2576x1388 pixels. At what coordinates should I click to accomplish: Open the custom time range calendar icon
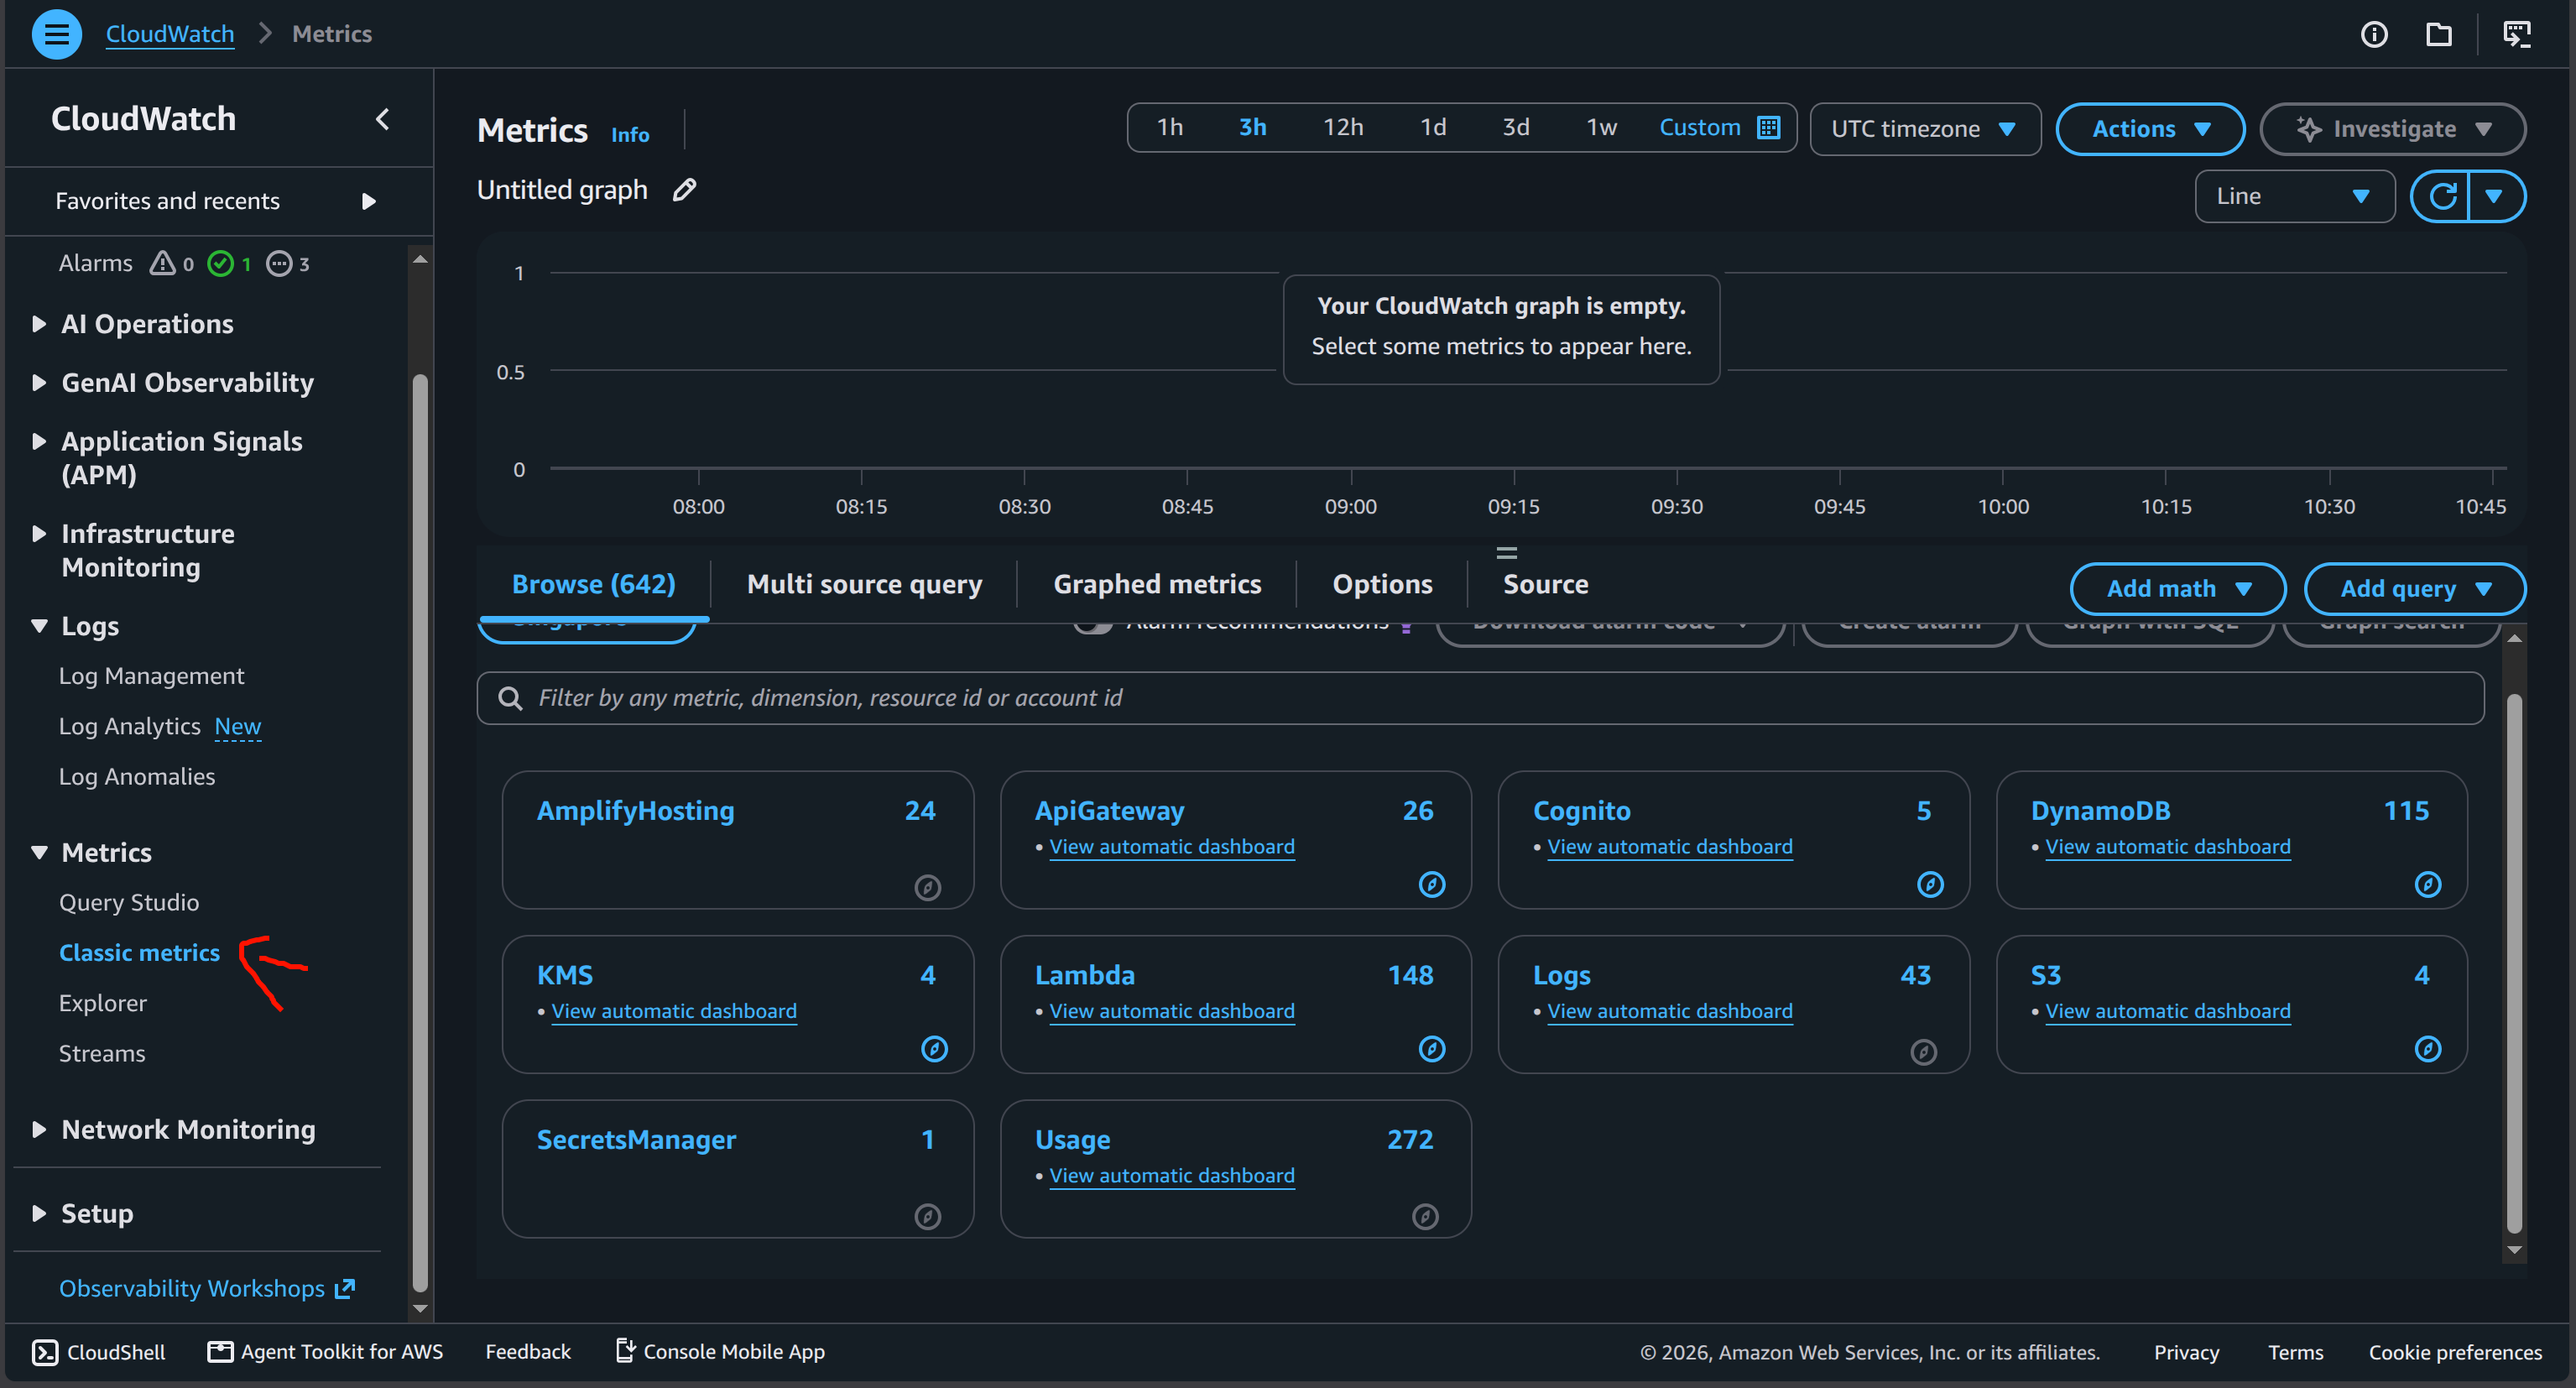(x=1769, y=128)
